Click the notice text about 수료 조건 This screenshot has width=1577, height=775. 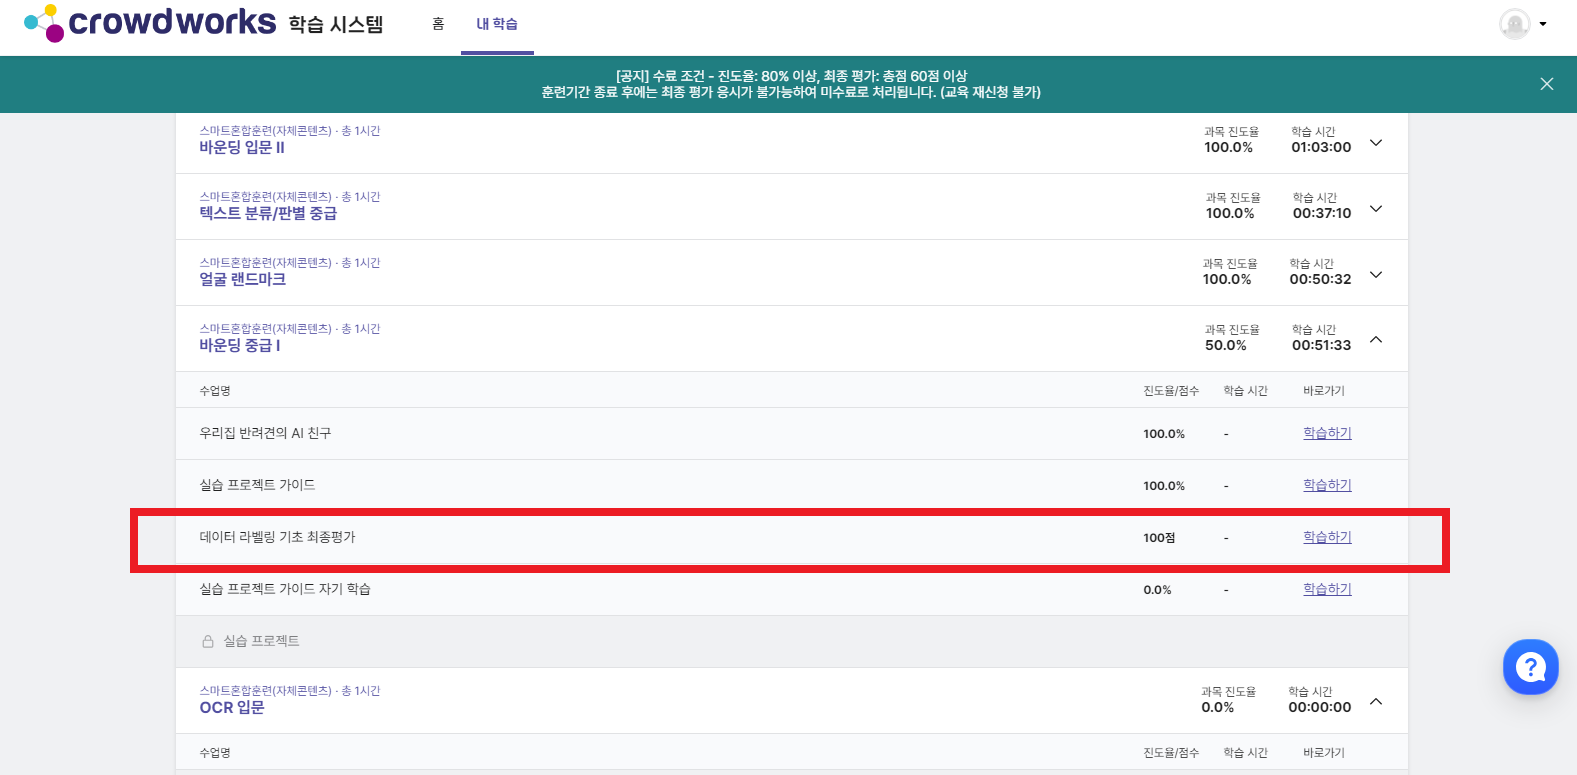tap(791, 84)
